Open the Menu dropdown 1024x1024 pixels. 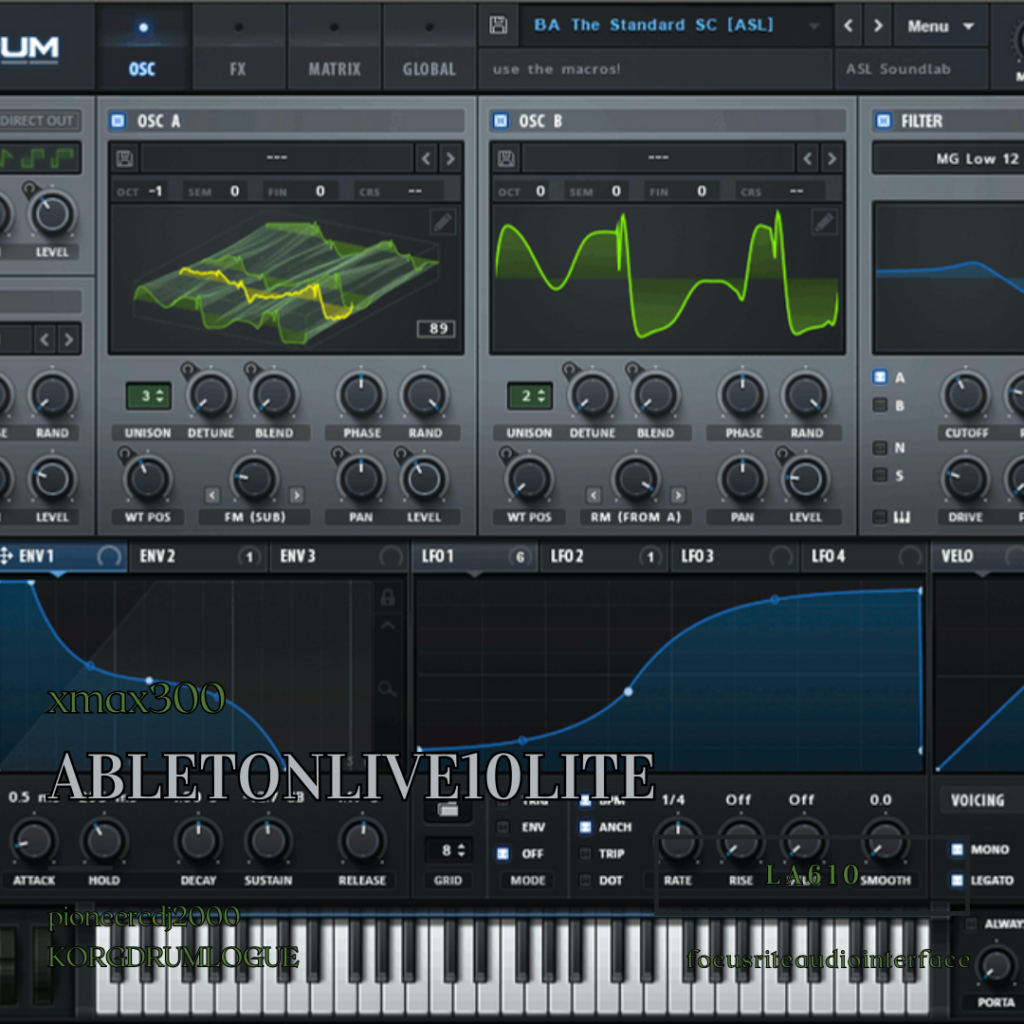940,26
